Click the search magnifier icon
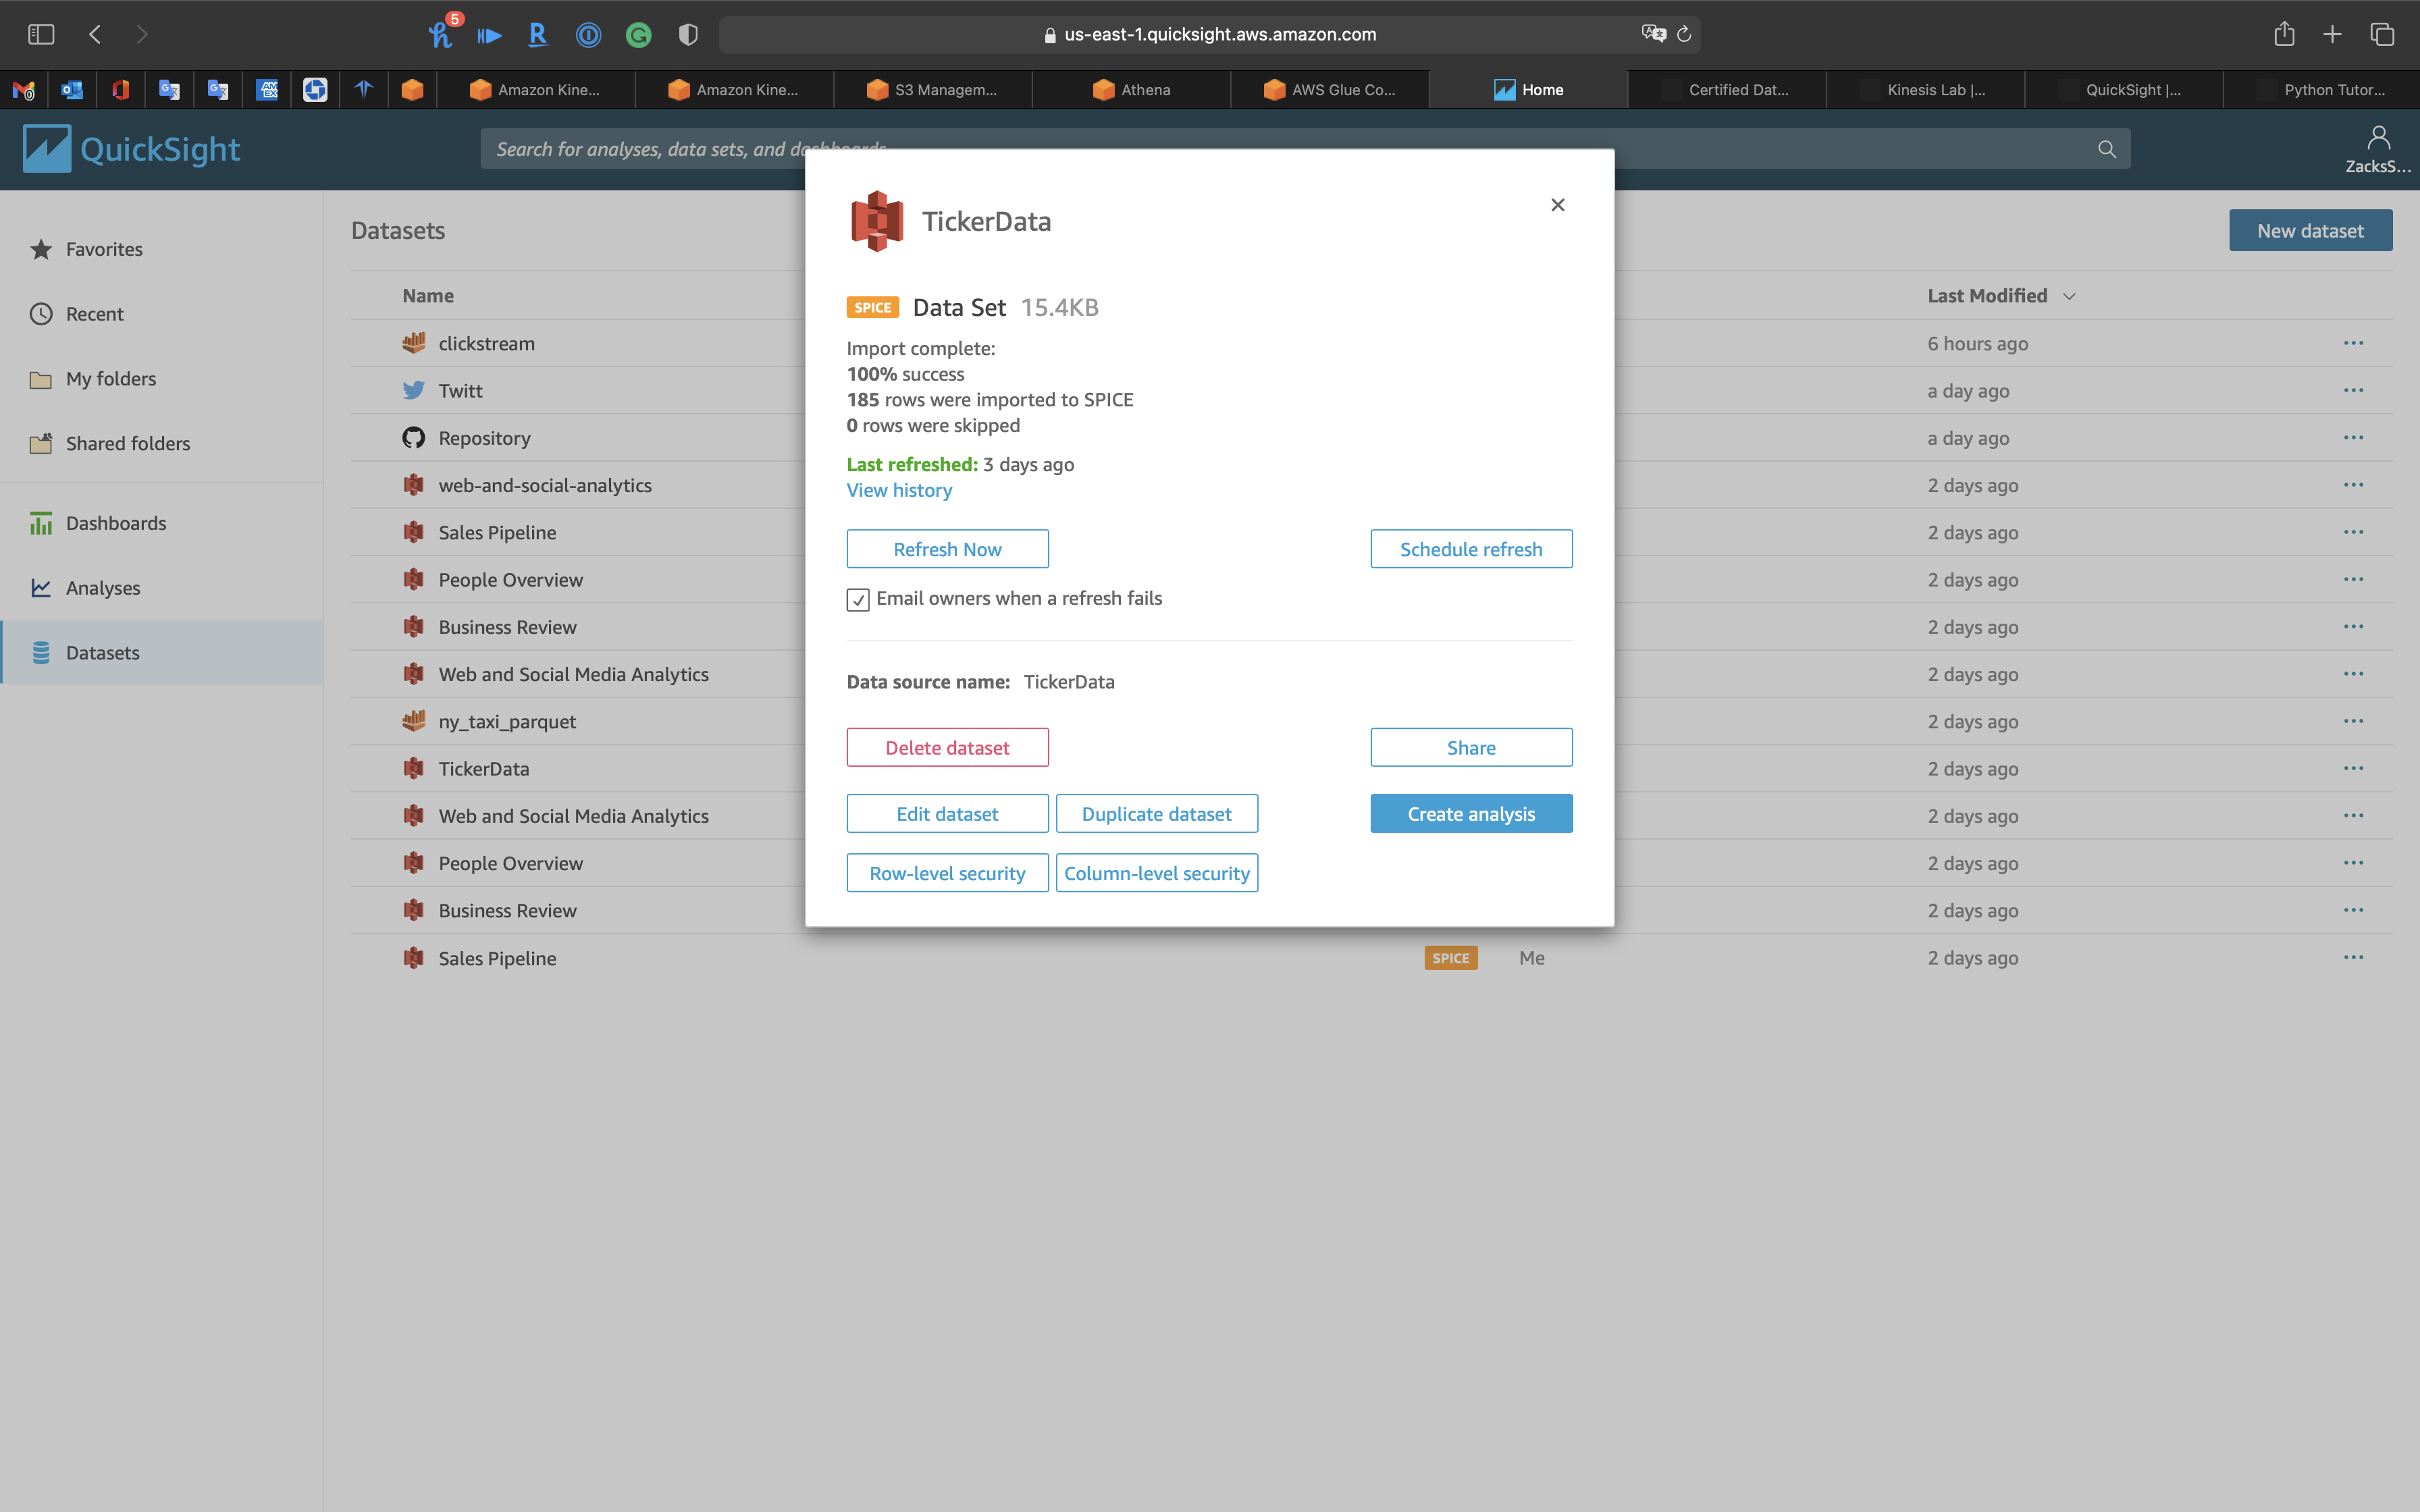This screenshot has height=1512, width=2420. coord(2106,149)
